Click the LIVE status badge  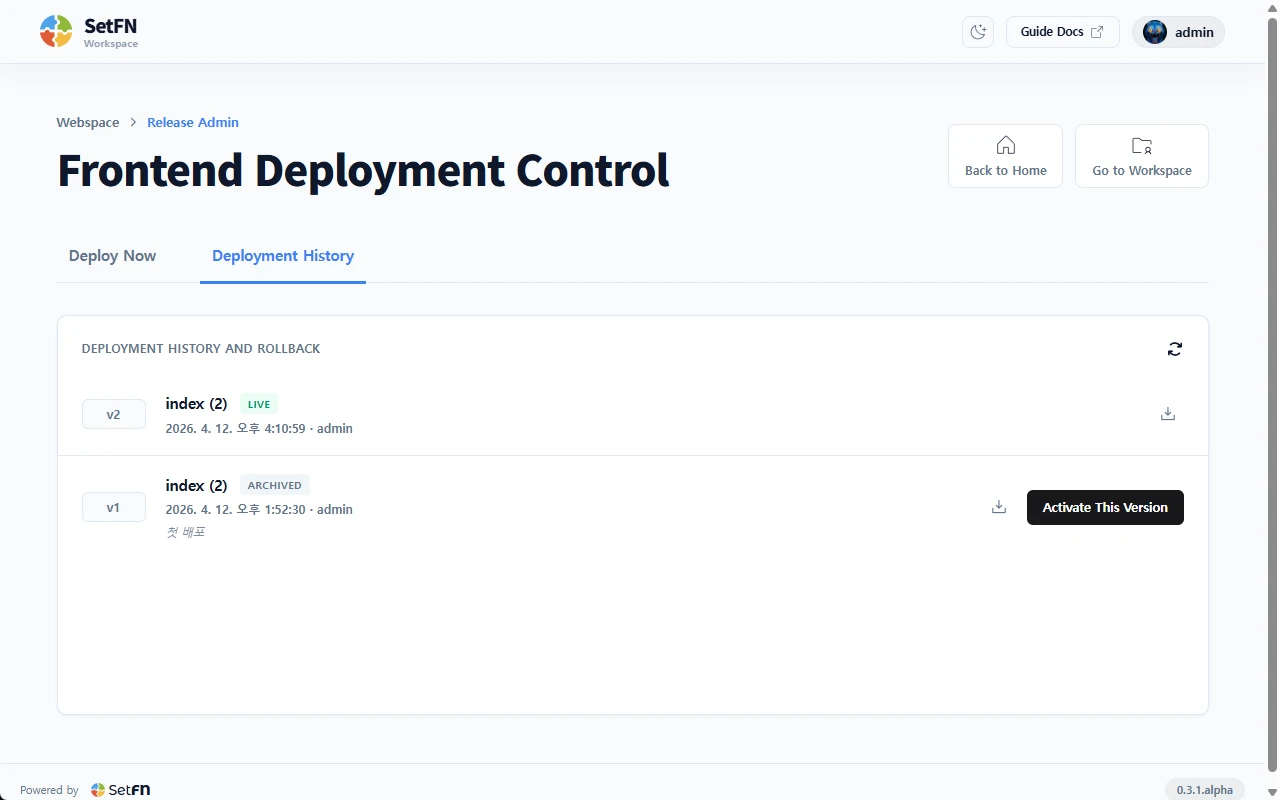tap(259, 404)
